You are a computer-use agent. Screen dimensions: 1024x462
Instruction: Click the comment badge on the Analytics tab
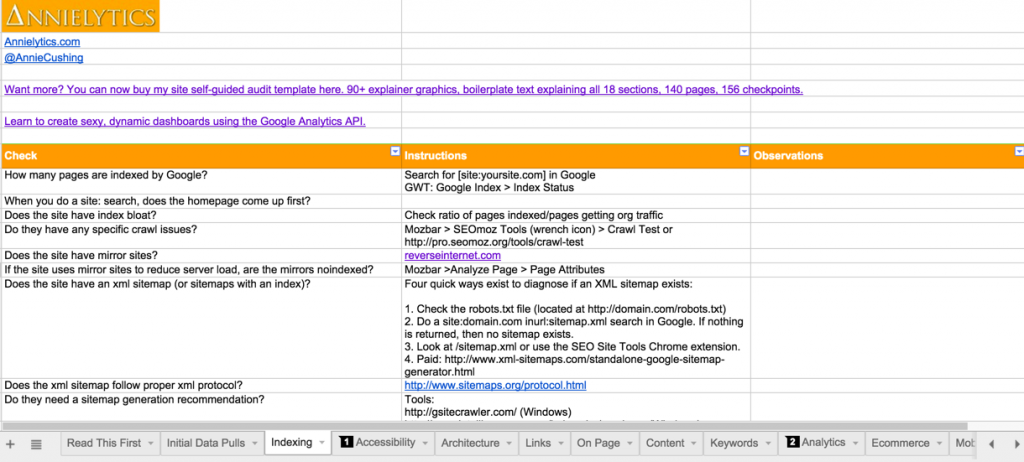[792, 442]
